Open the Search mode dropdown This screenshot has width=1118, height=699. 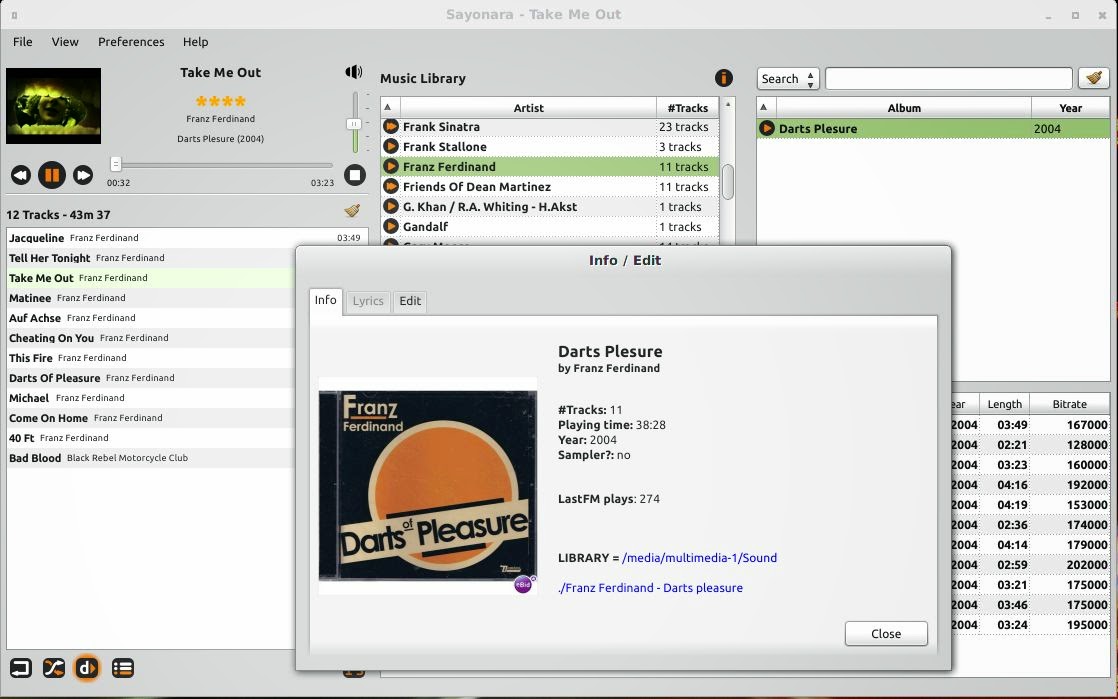tap(788, 78)
